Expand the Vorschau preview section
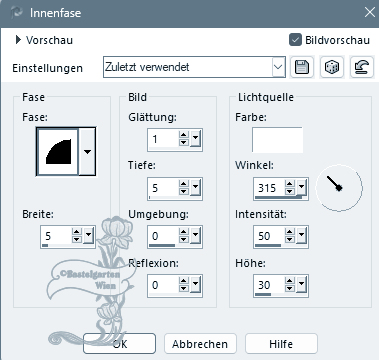Image resolution: width=379 pixels, height=360 pixels. [18, 40]
